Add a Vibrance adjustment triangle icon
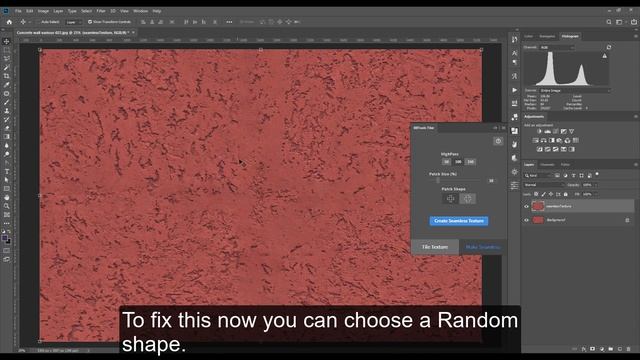The height and width of the screenshot is (360, 640). coord(571,131)
